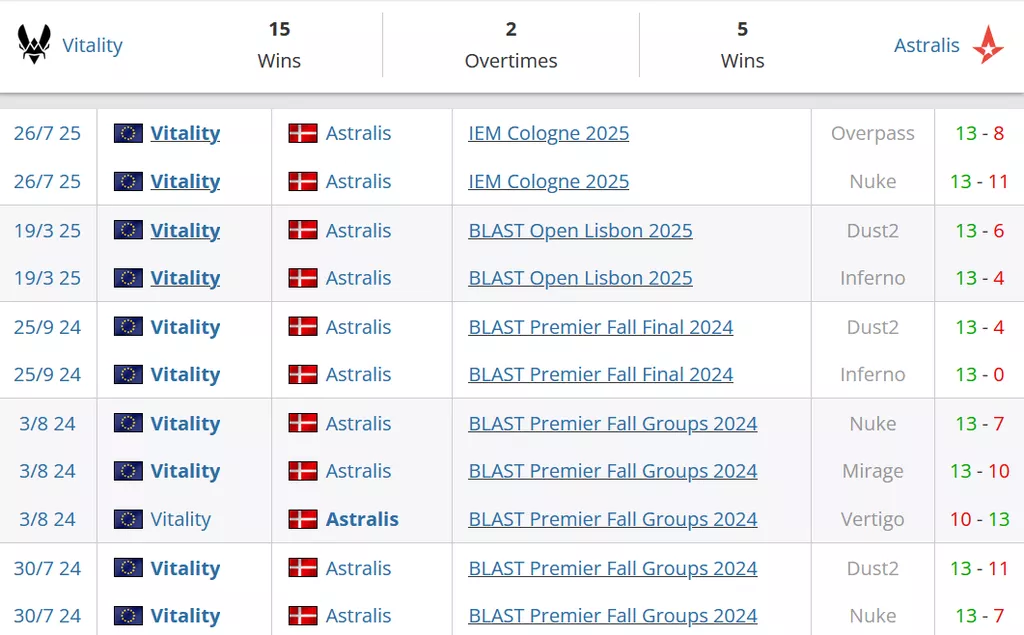
Task: Click the 2 Overtimes stat in header
Action: pyautogui.click(x=511, y=45)
